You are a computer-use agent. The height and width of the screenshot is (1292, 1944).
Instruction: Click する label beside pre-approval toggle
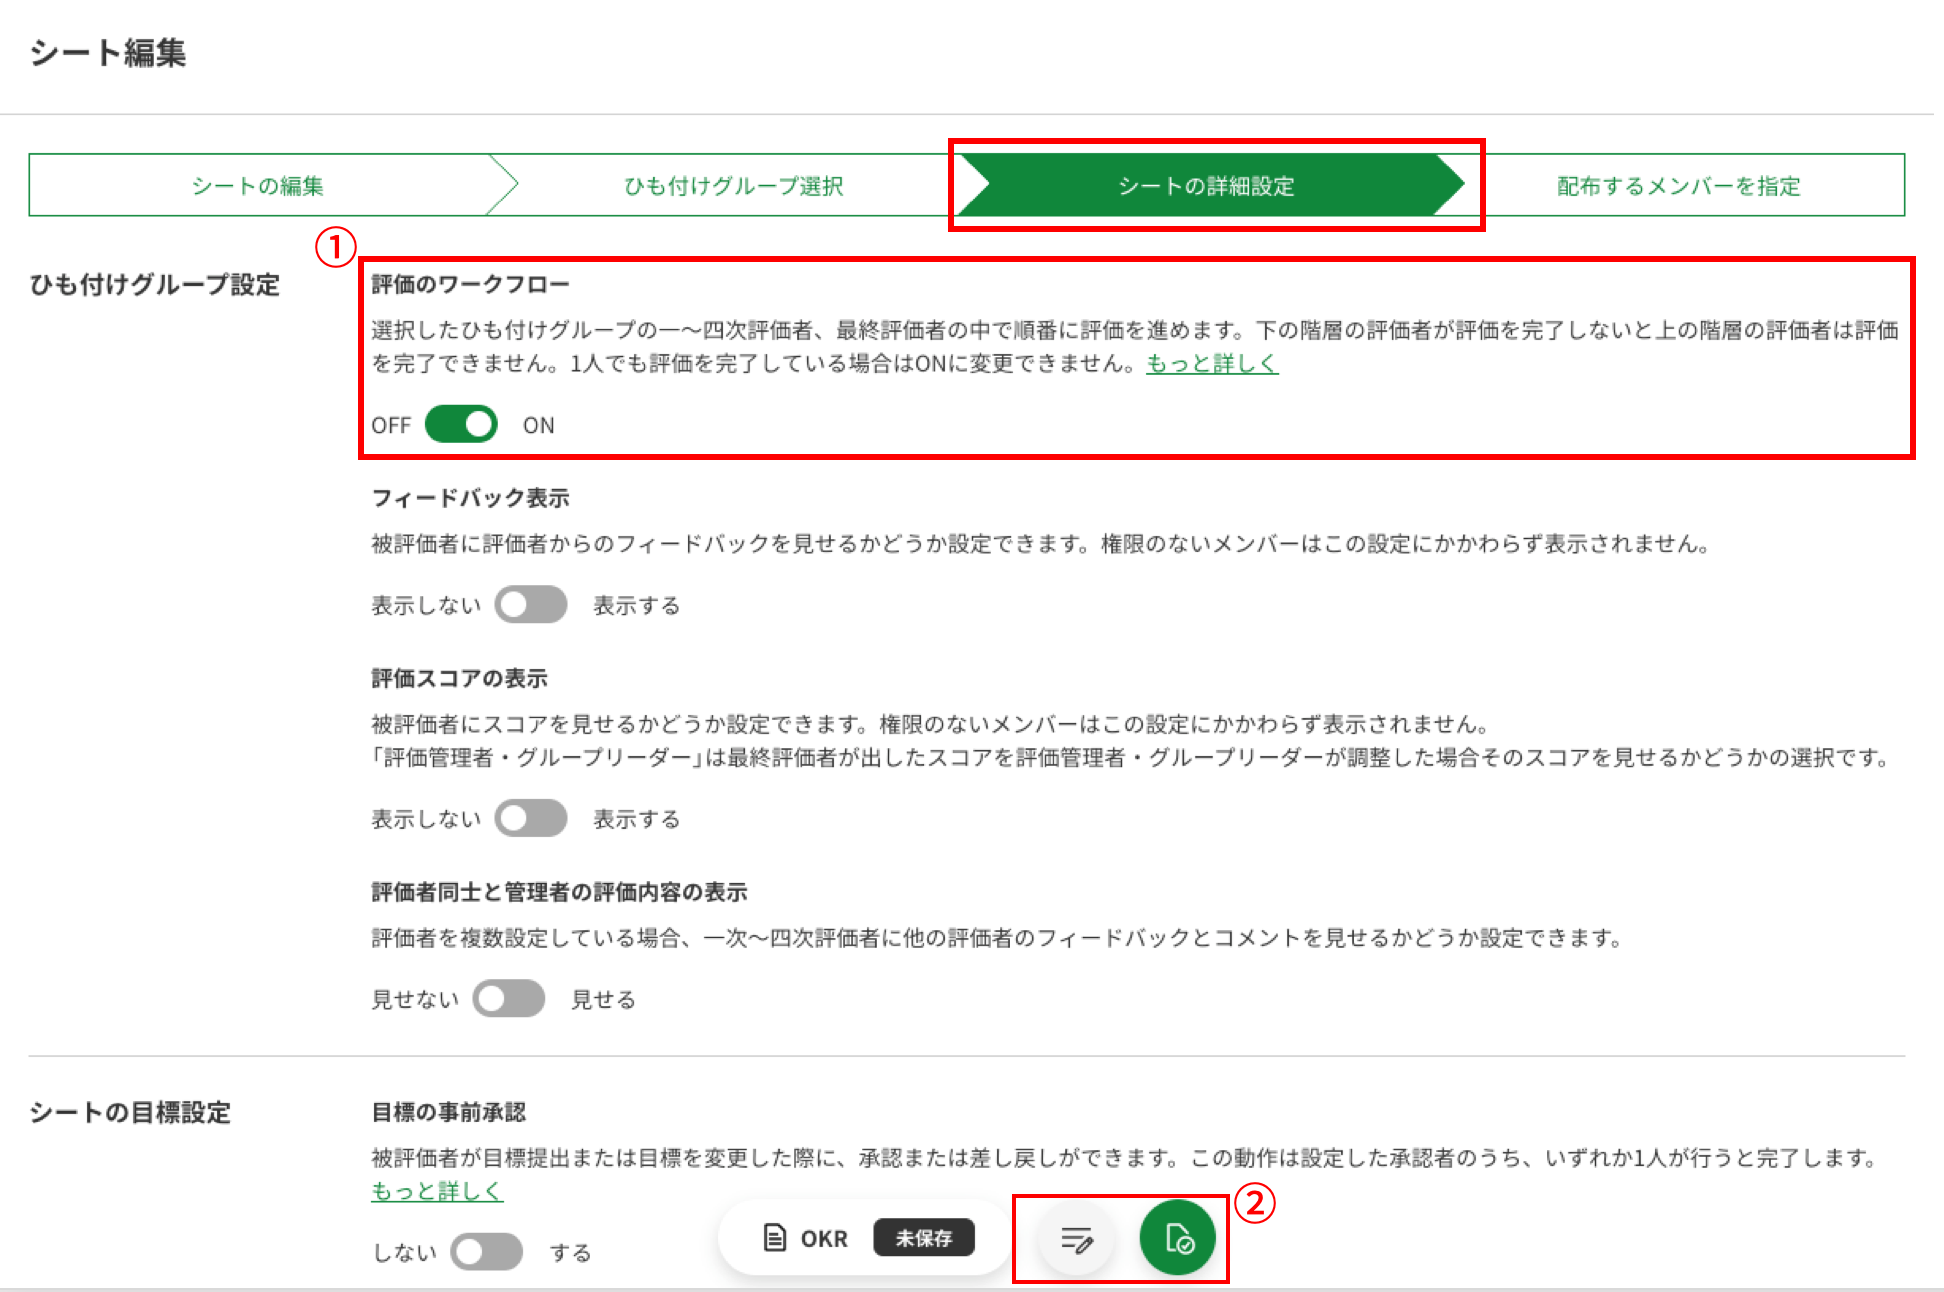(x=570, y=1253)
